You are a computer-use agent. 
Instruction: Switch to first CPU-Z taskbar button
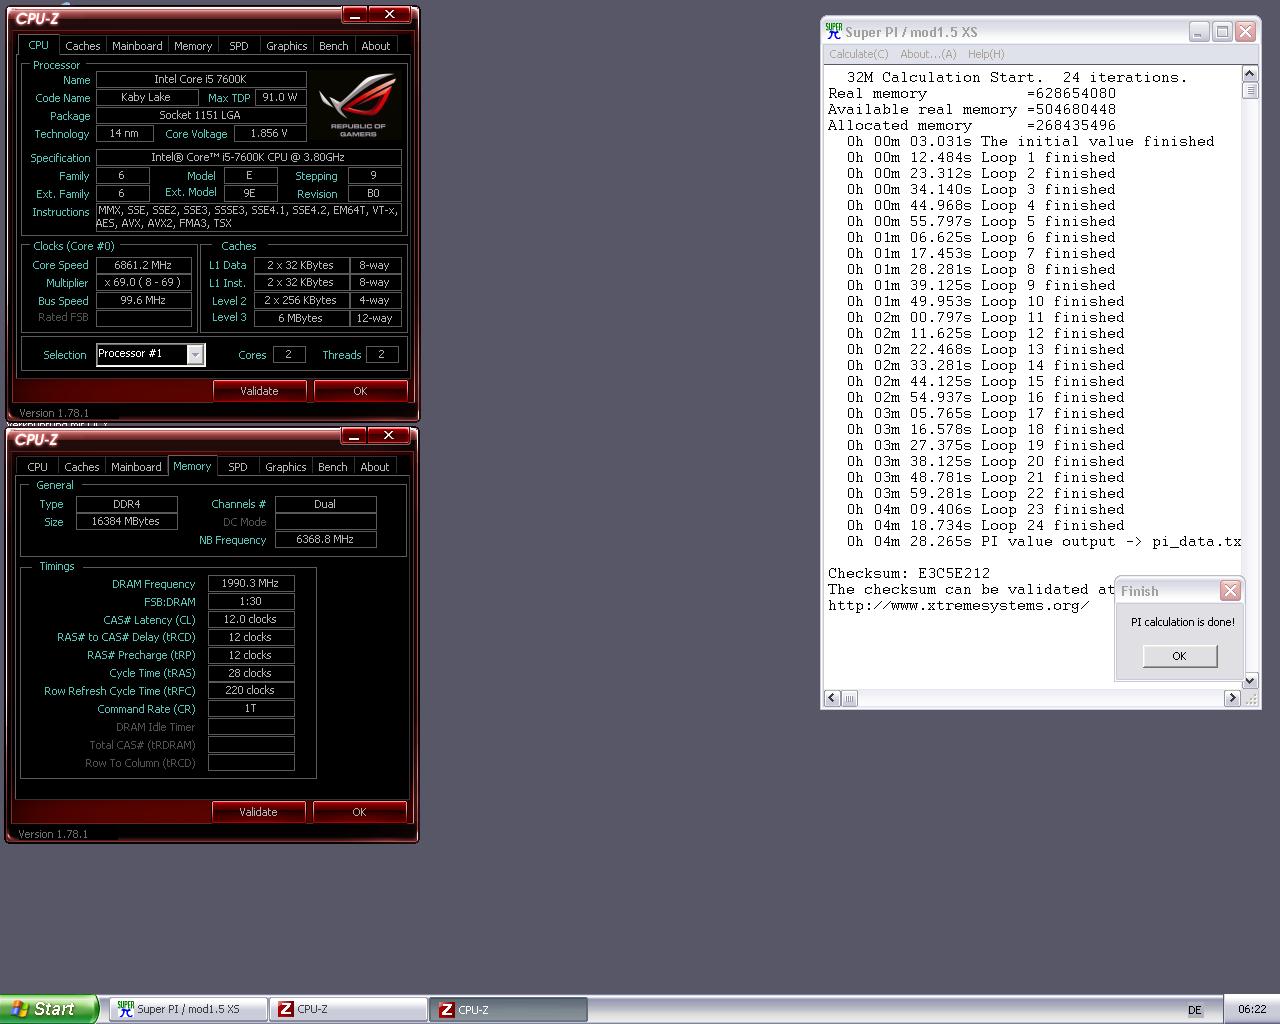coord(349,1010)
